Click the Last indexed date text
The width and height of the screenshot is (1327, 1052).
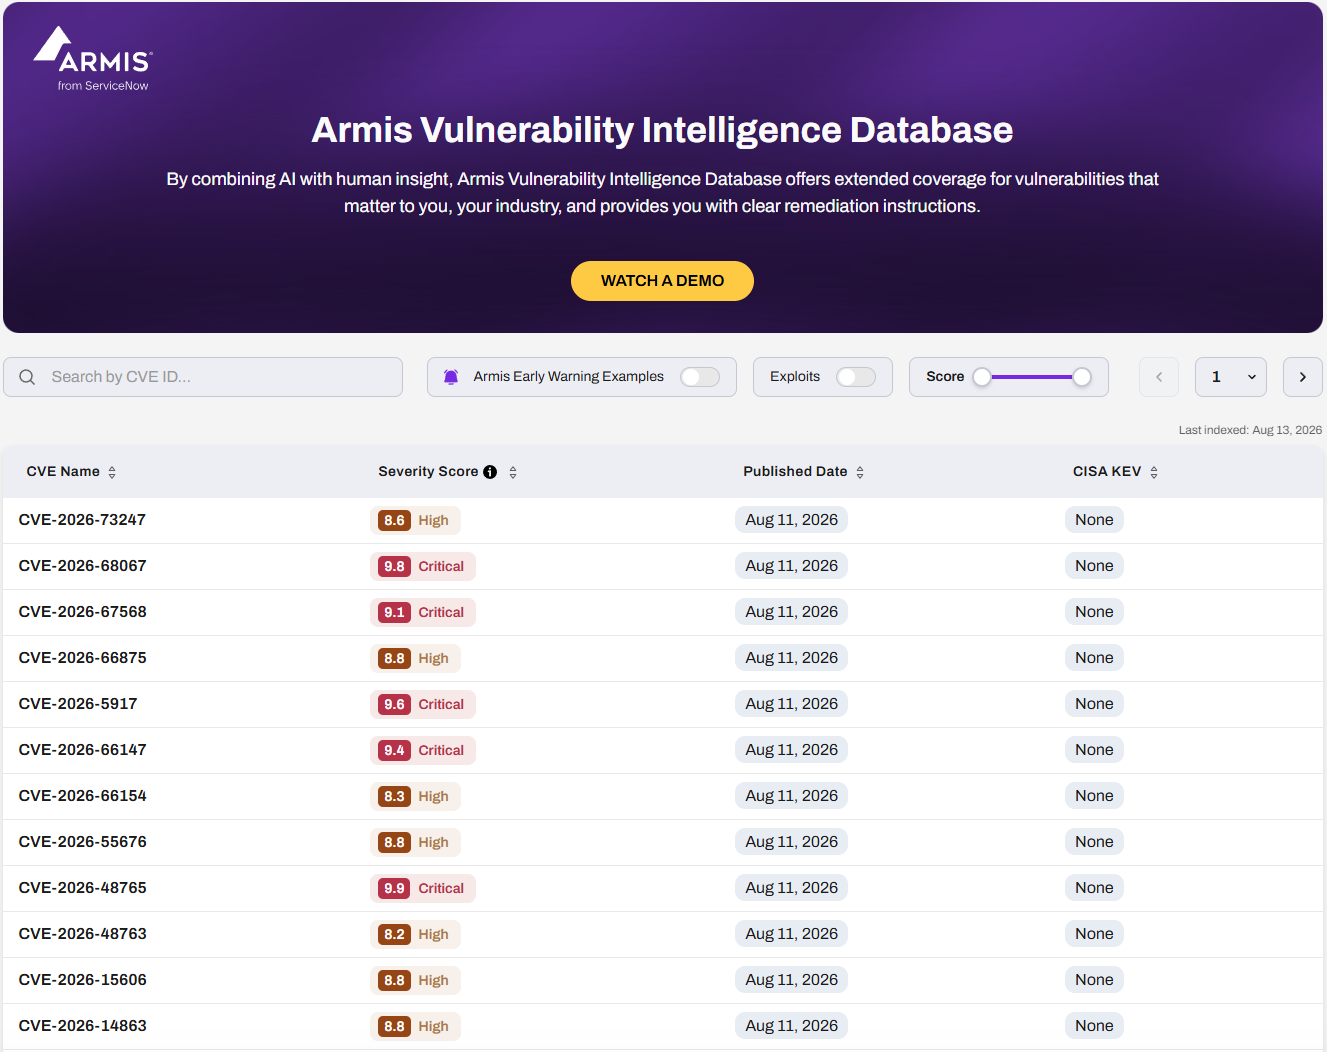[x=1250, y=430]
